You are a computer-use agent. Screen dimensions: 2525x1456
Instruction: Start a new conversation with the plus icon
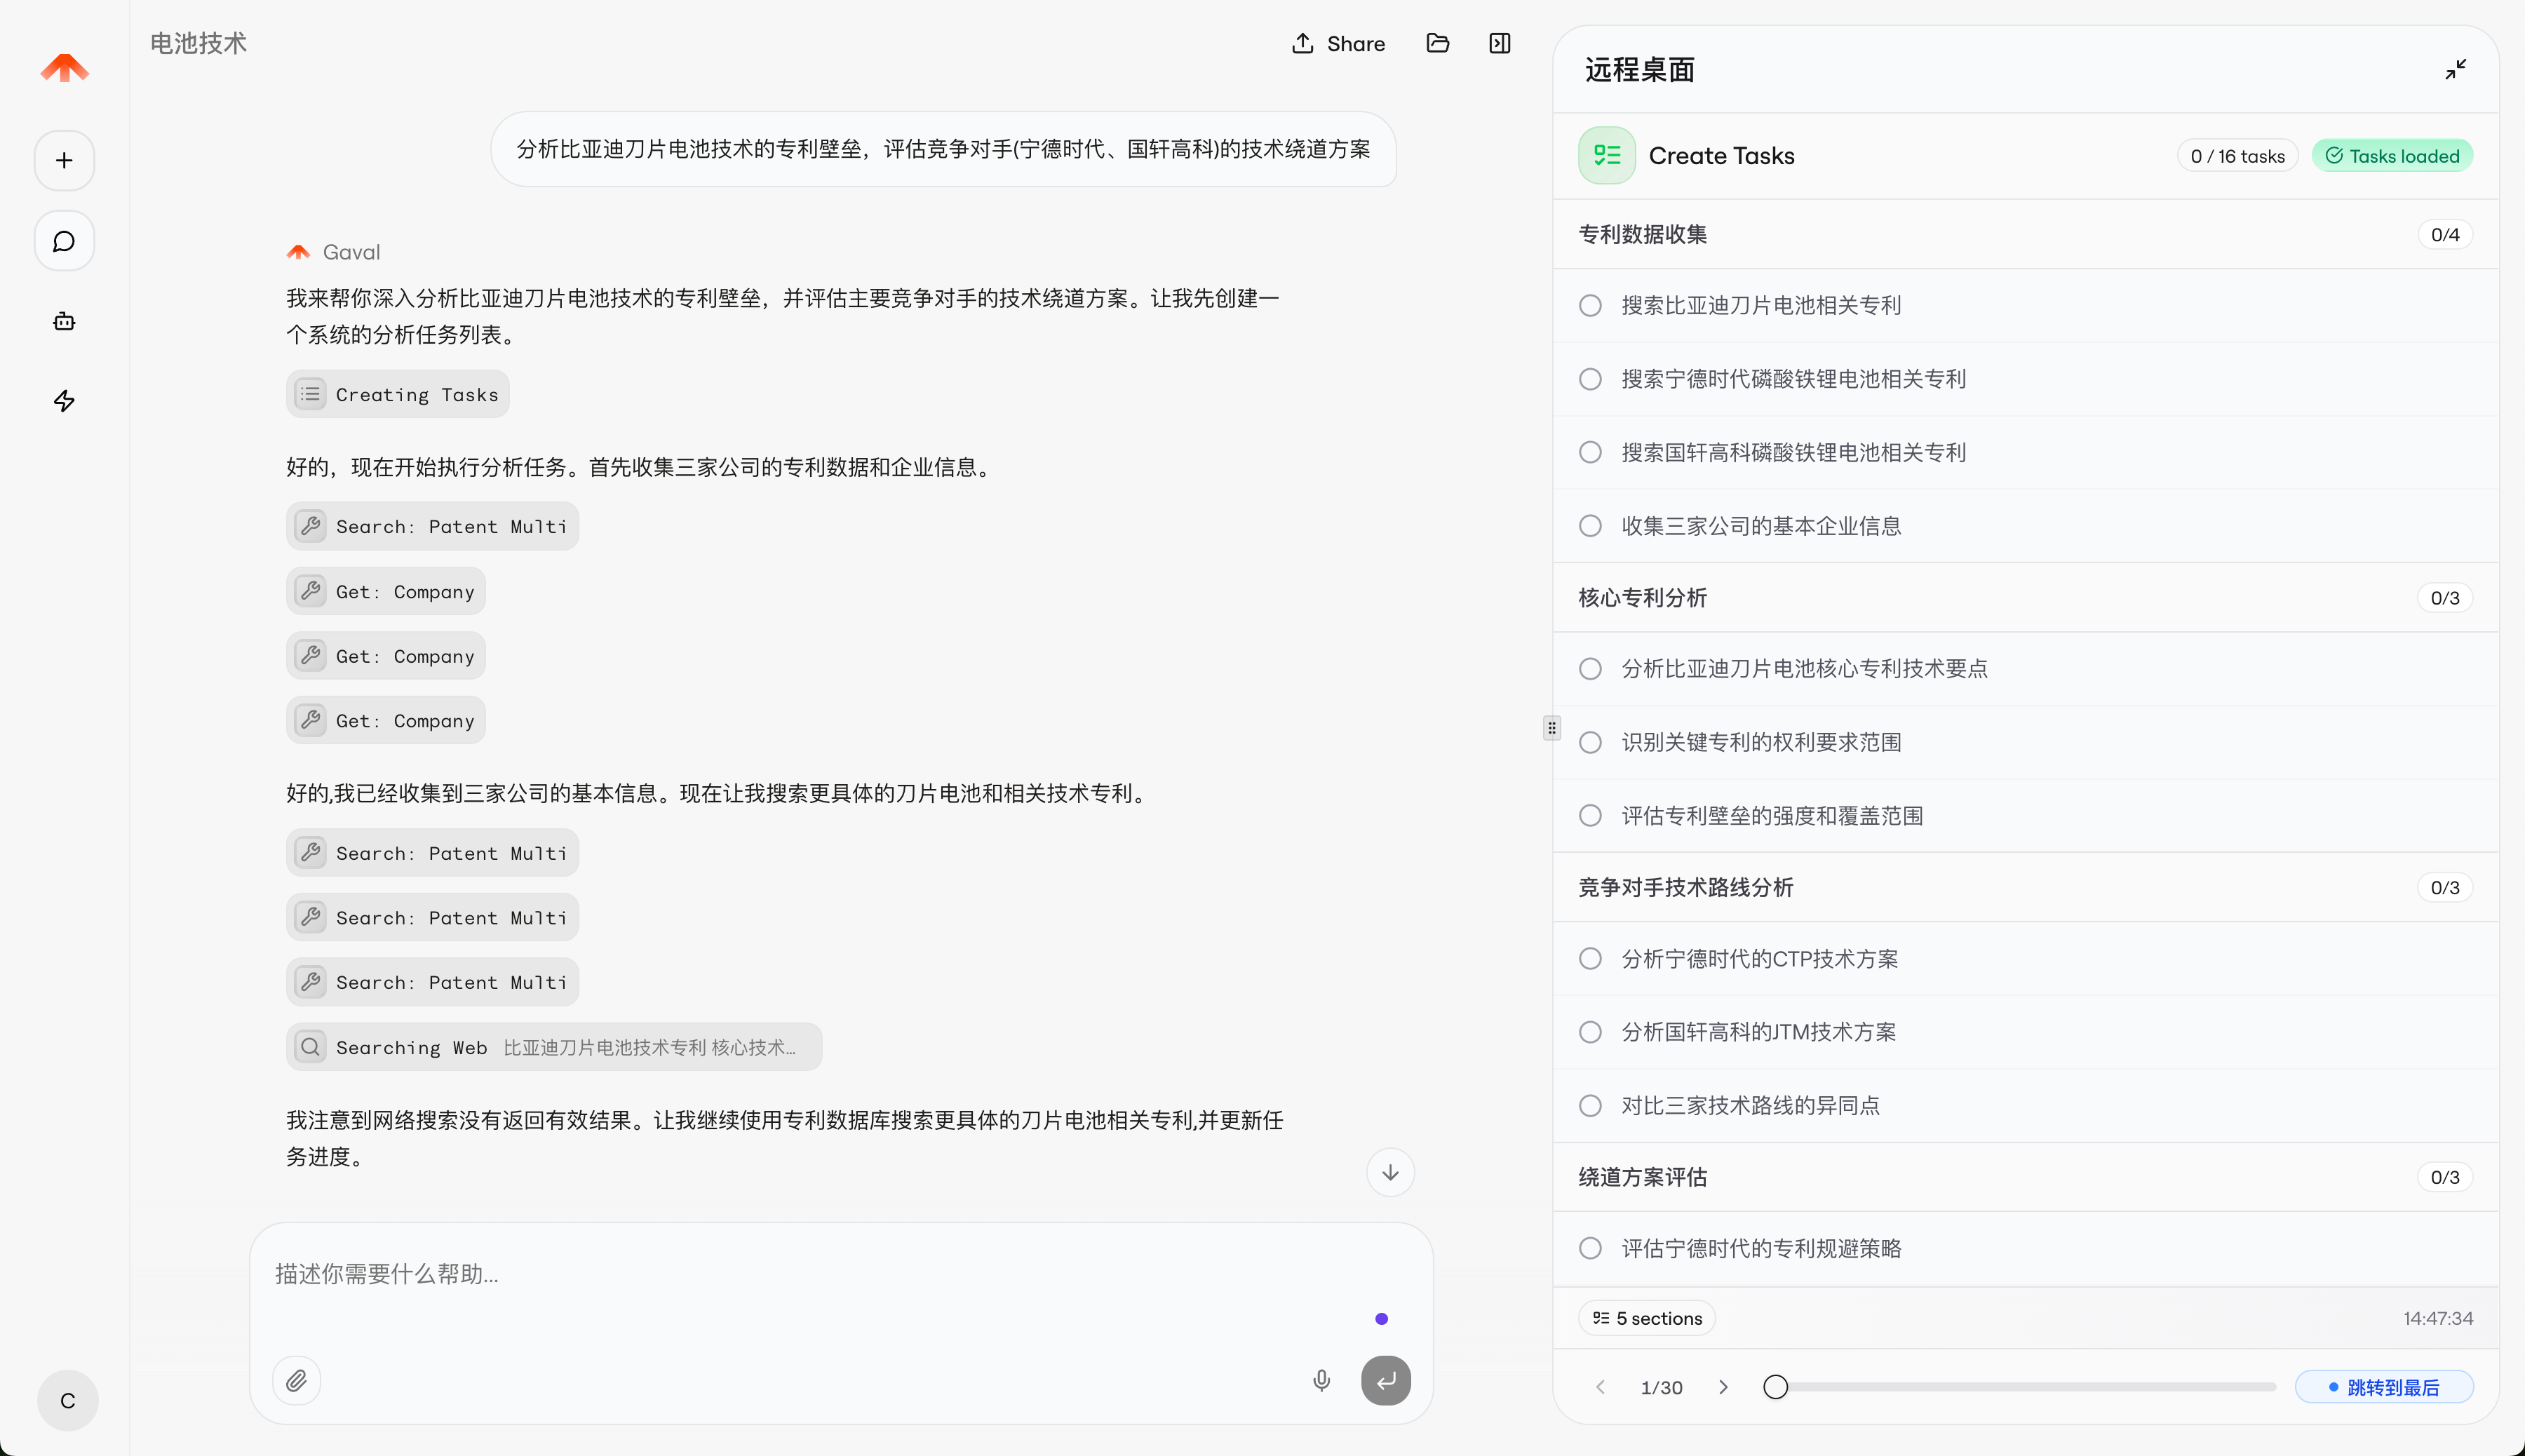[x=63, y=160]
